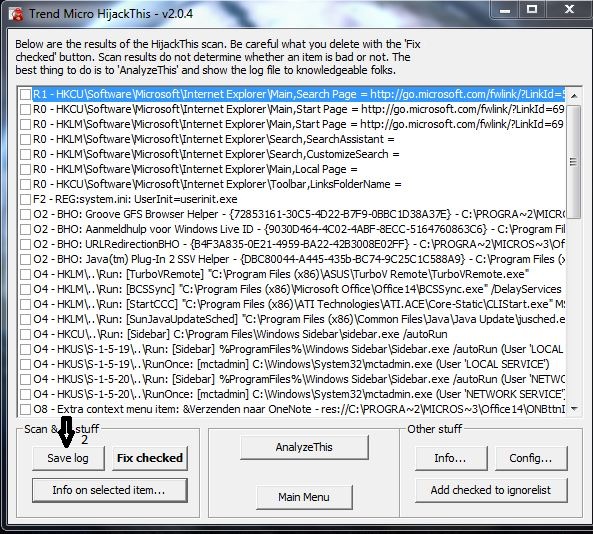Tick the TurboVRemote Run entry checkbox
593x534 pixels.
point(25,274)
